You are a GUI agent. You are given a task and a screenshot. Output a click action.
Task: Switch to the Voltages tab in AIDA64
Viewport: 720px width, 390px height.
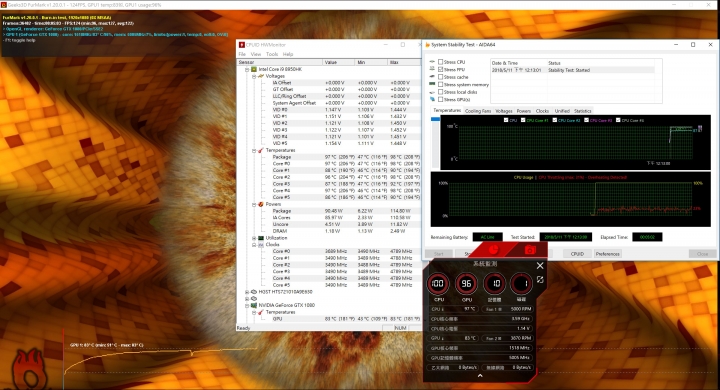click(x=504, y=111)
